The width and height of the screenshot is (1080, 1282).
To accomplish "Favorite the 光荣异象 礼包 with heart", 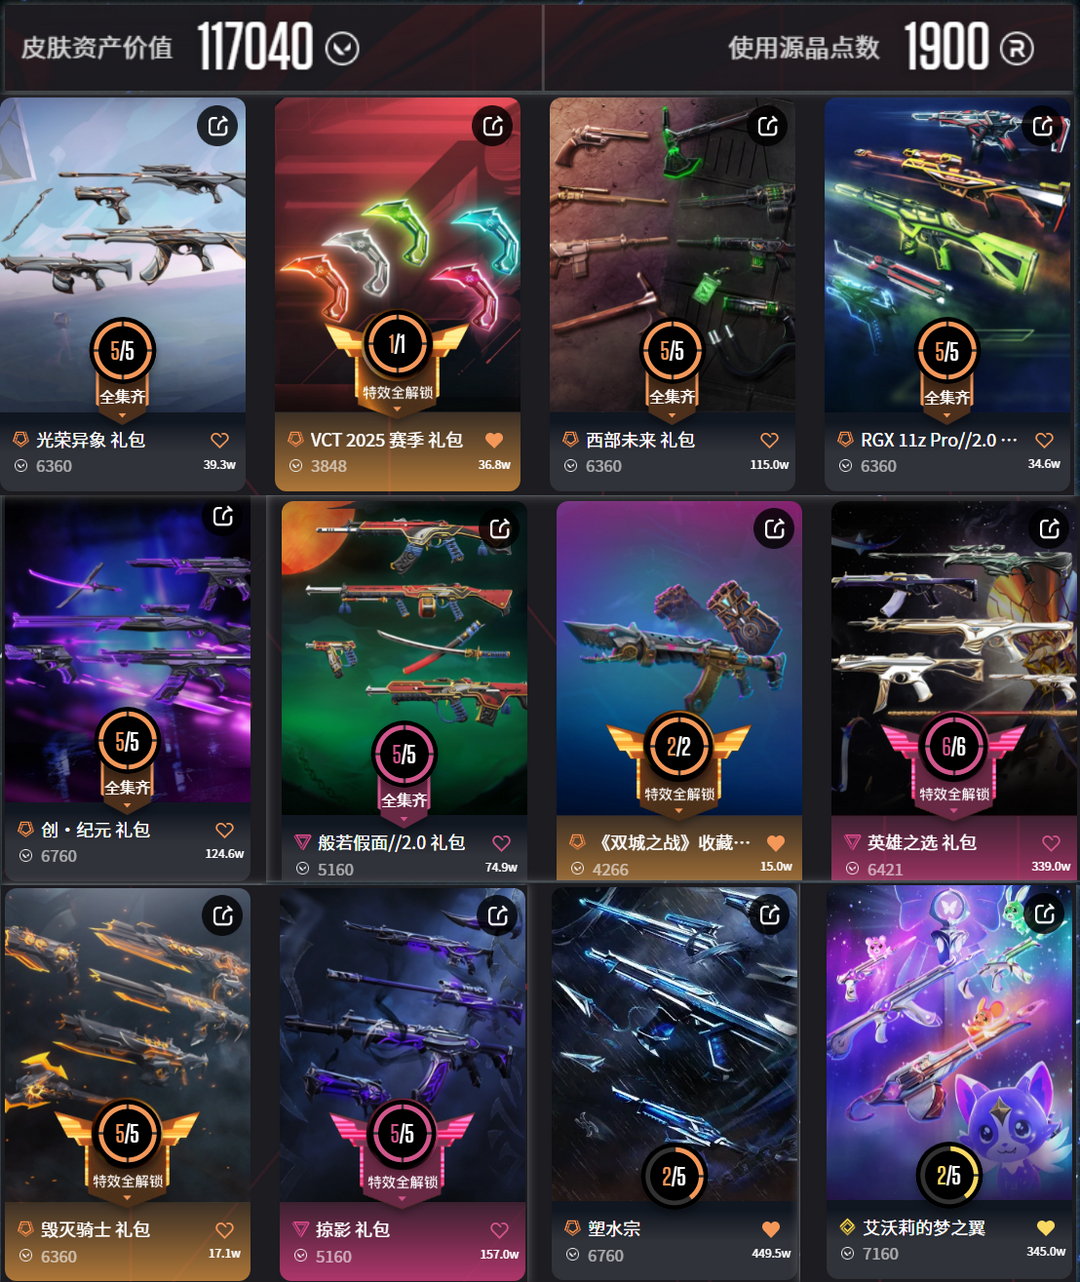I will click(220, 440).
